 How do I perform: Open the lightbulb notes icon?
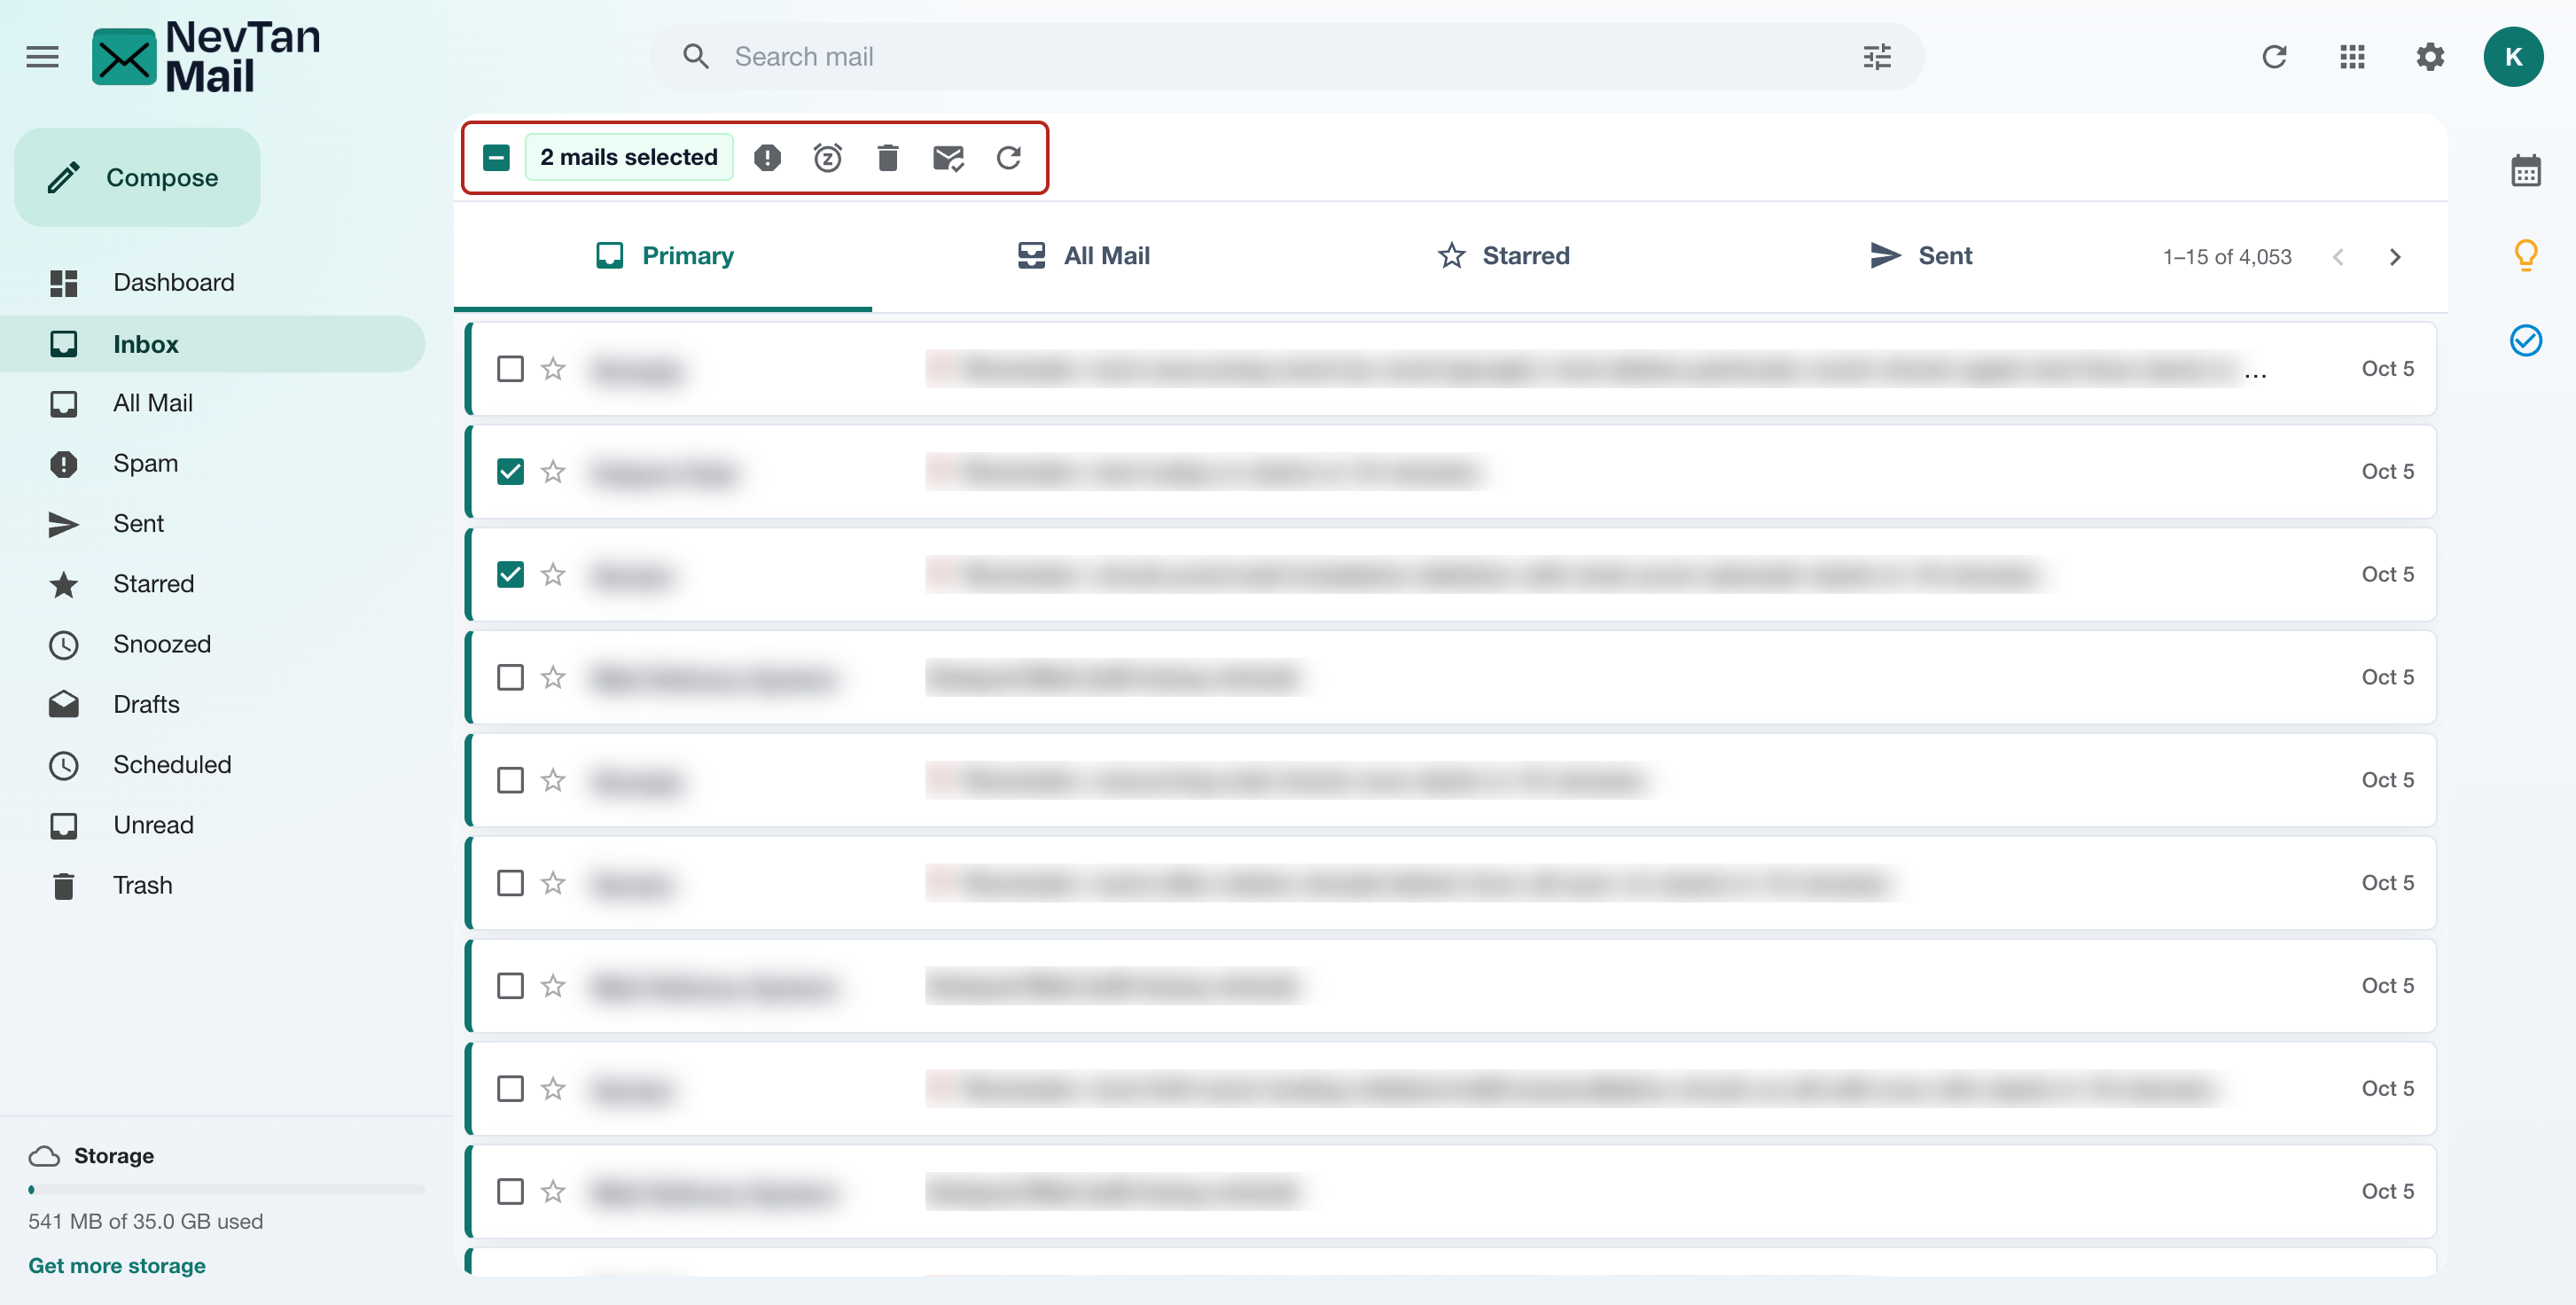[x=2525, y=256]
